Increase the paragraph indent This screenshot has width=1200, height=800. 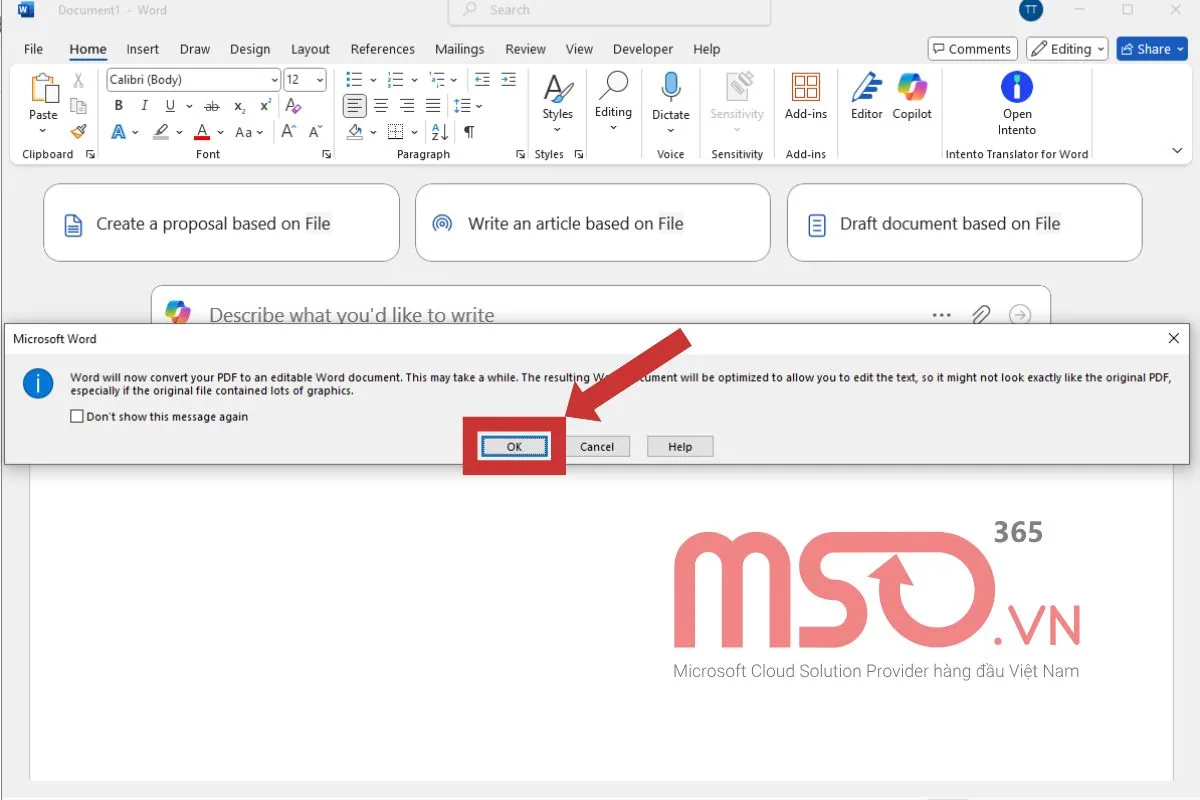click(x=508, y=80)
